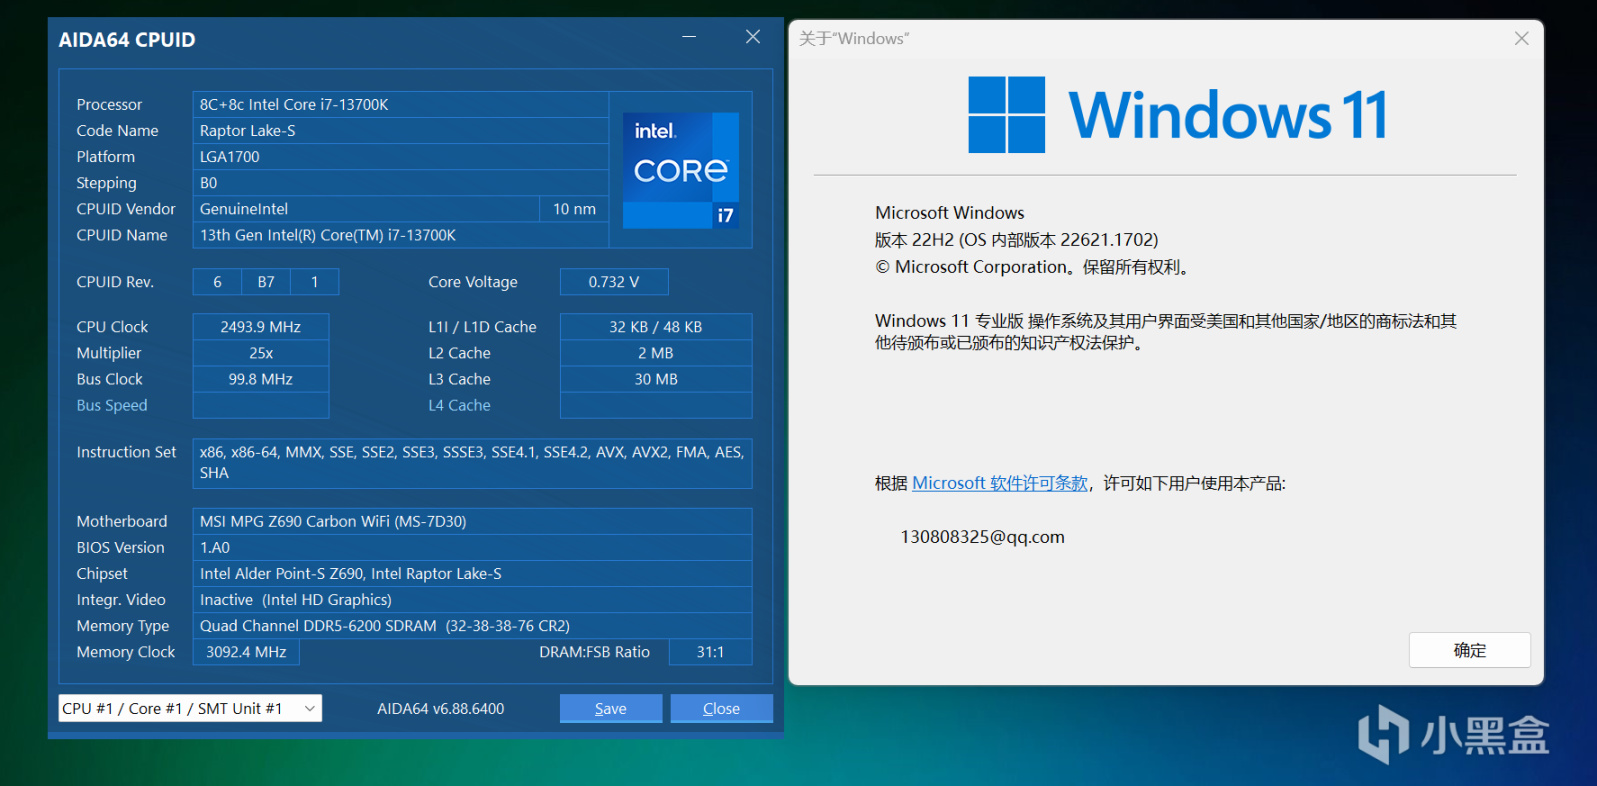Click the Platform value LGA1700
The width and height of the screenshot is (1597, 786).
coord(400,156)
